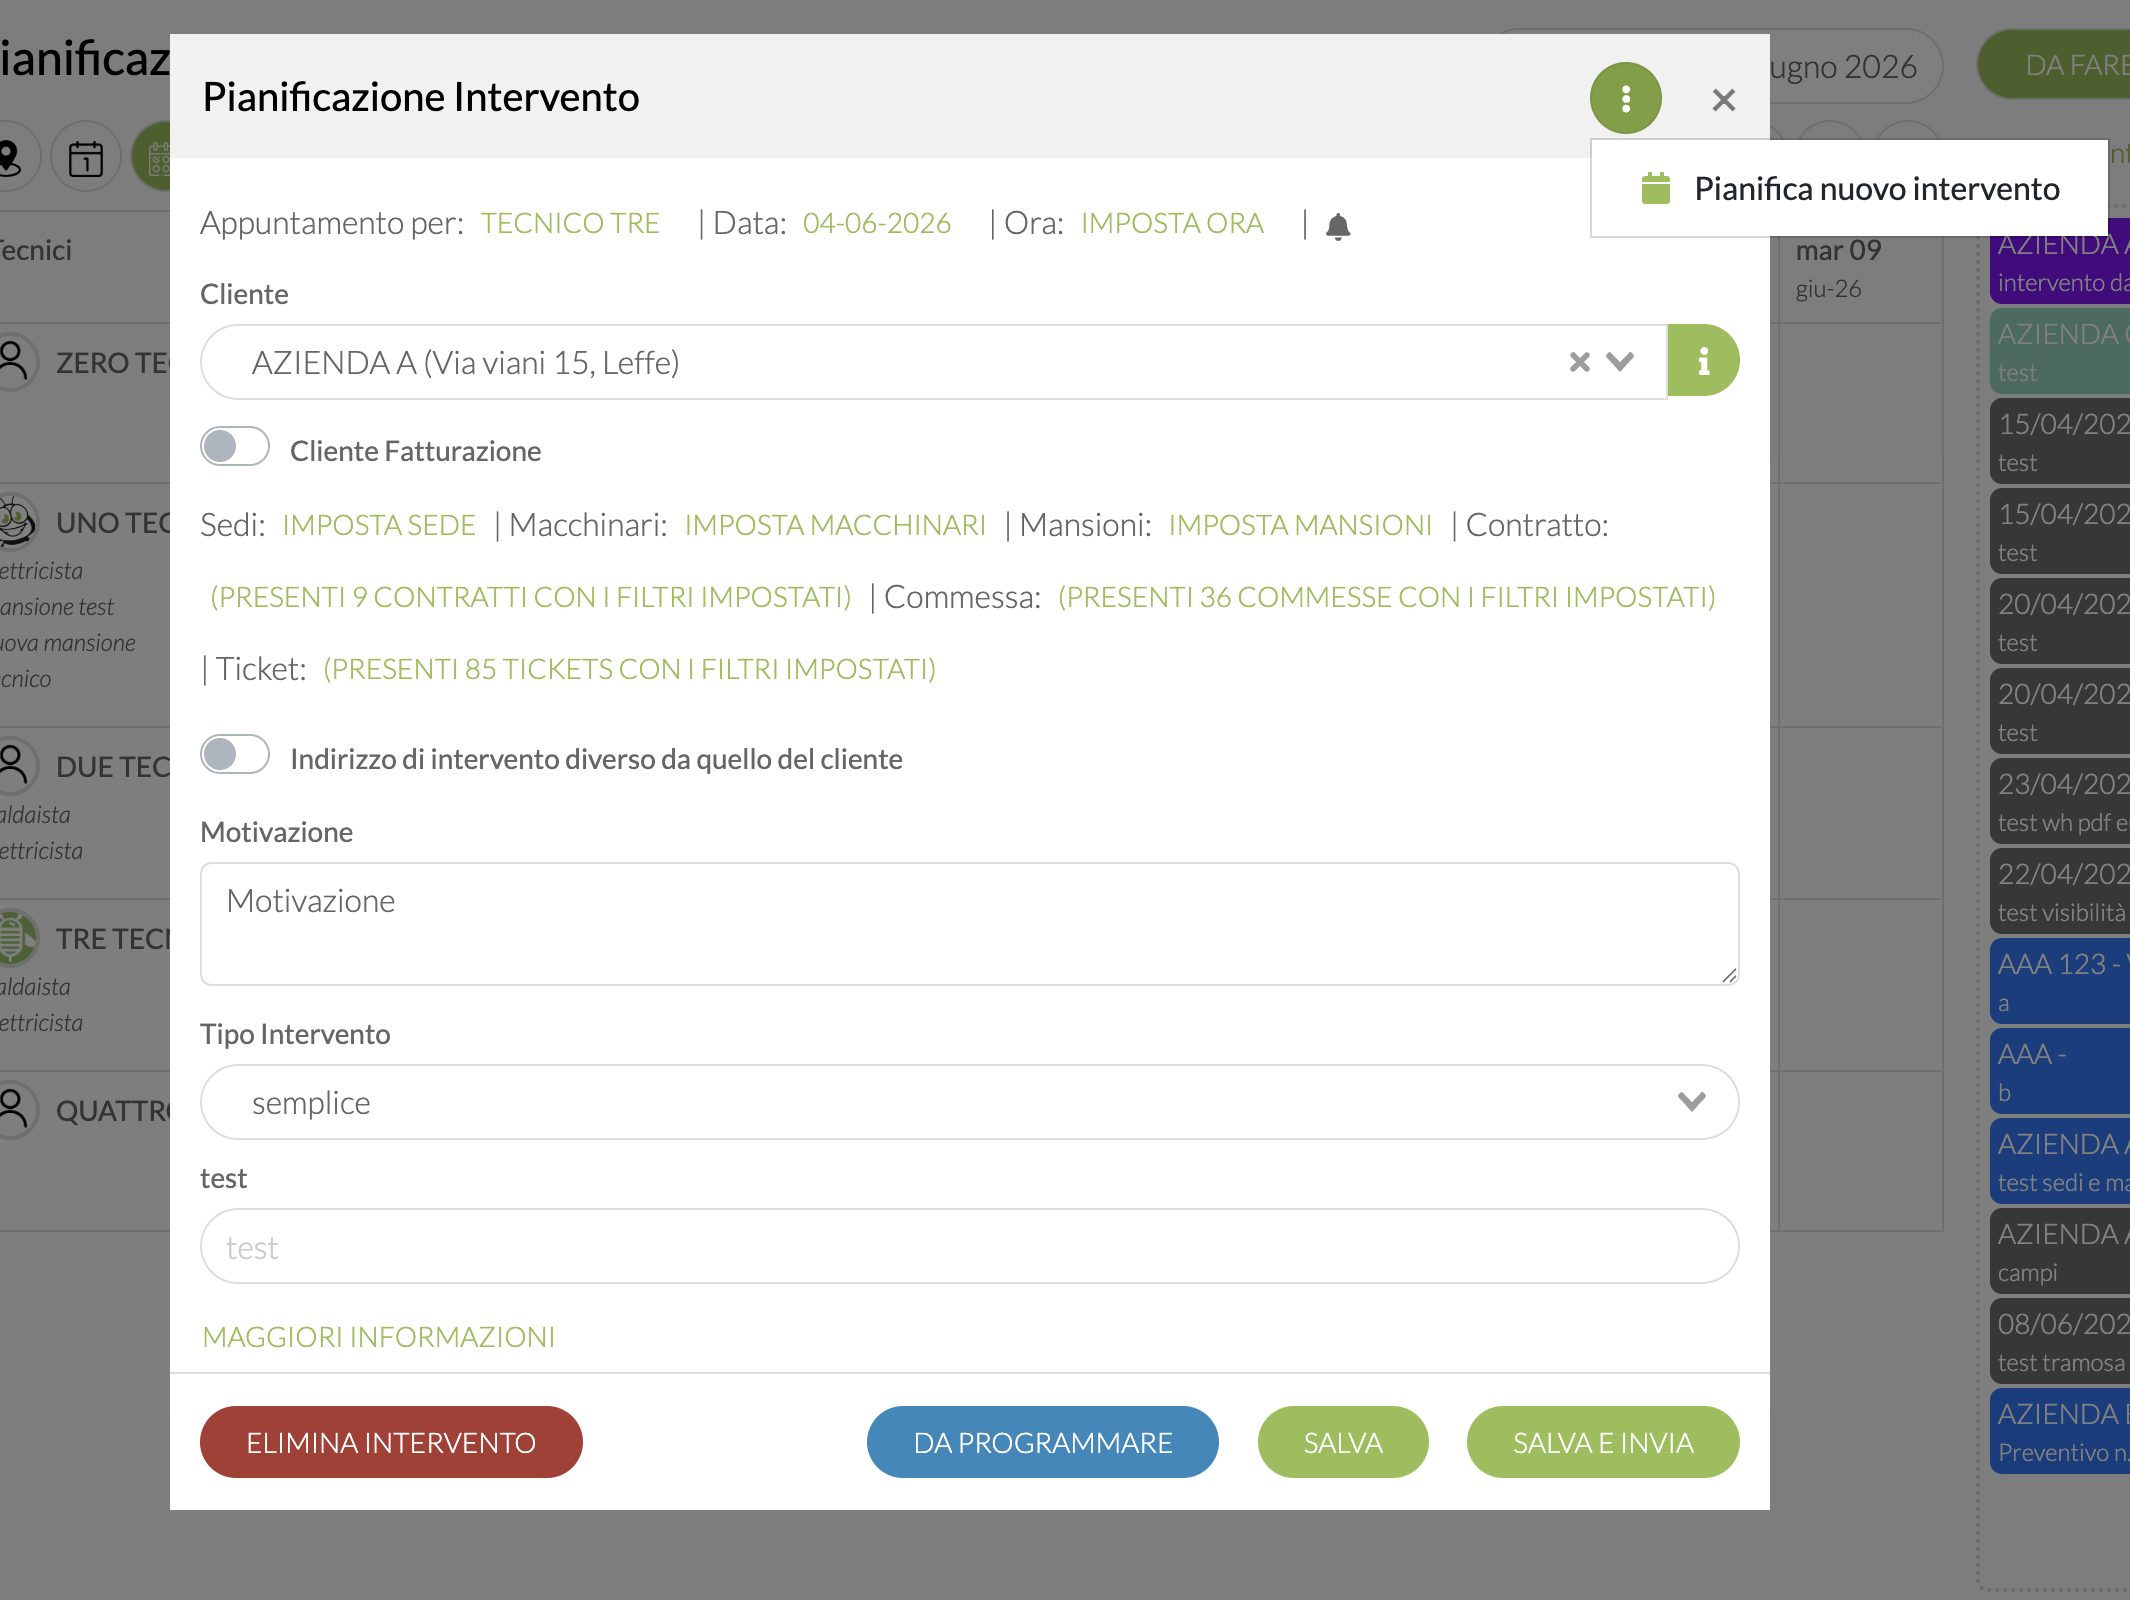Open the AZIENDA campi card

(x=2060, y=1251)
